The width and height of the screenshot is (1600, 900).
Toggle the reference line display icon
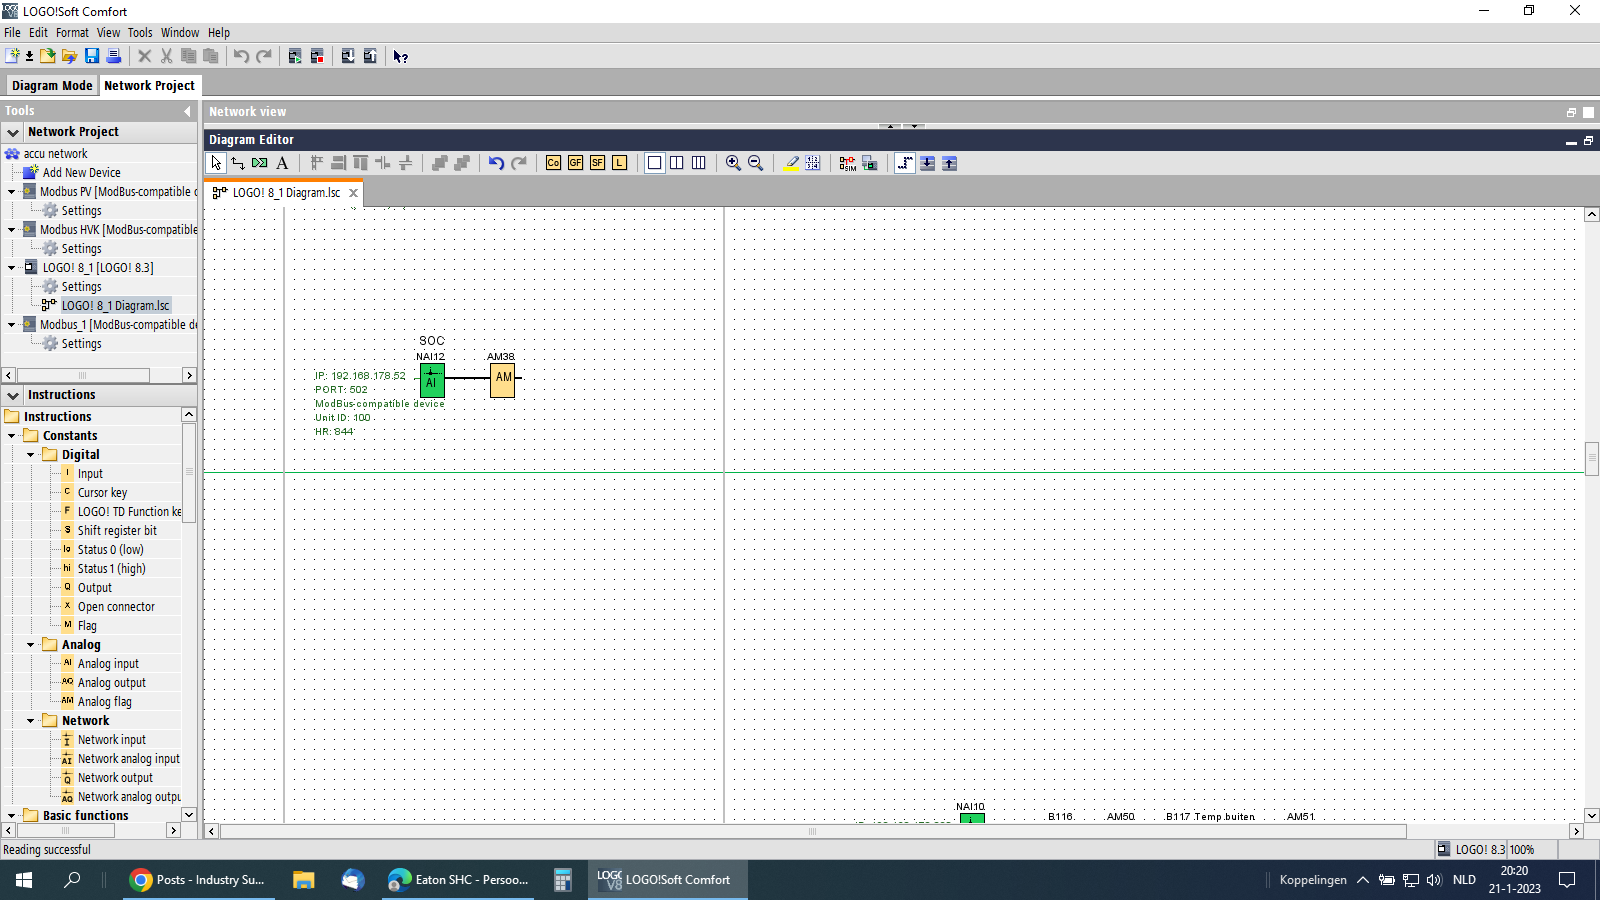(905, 163)
